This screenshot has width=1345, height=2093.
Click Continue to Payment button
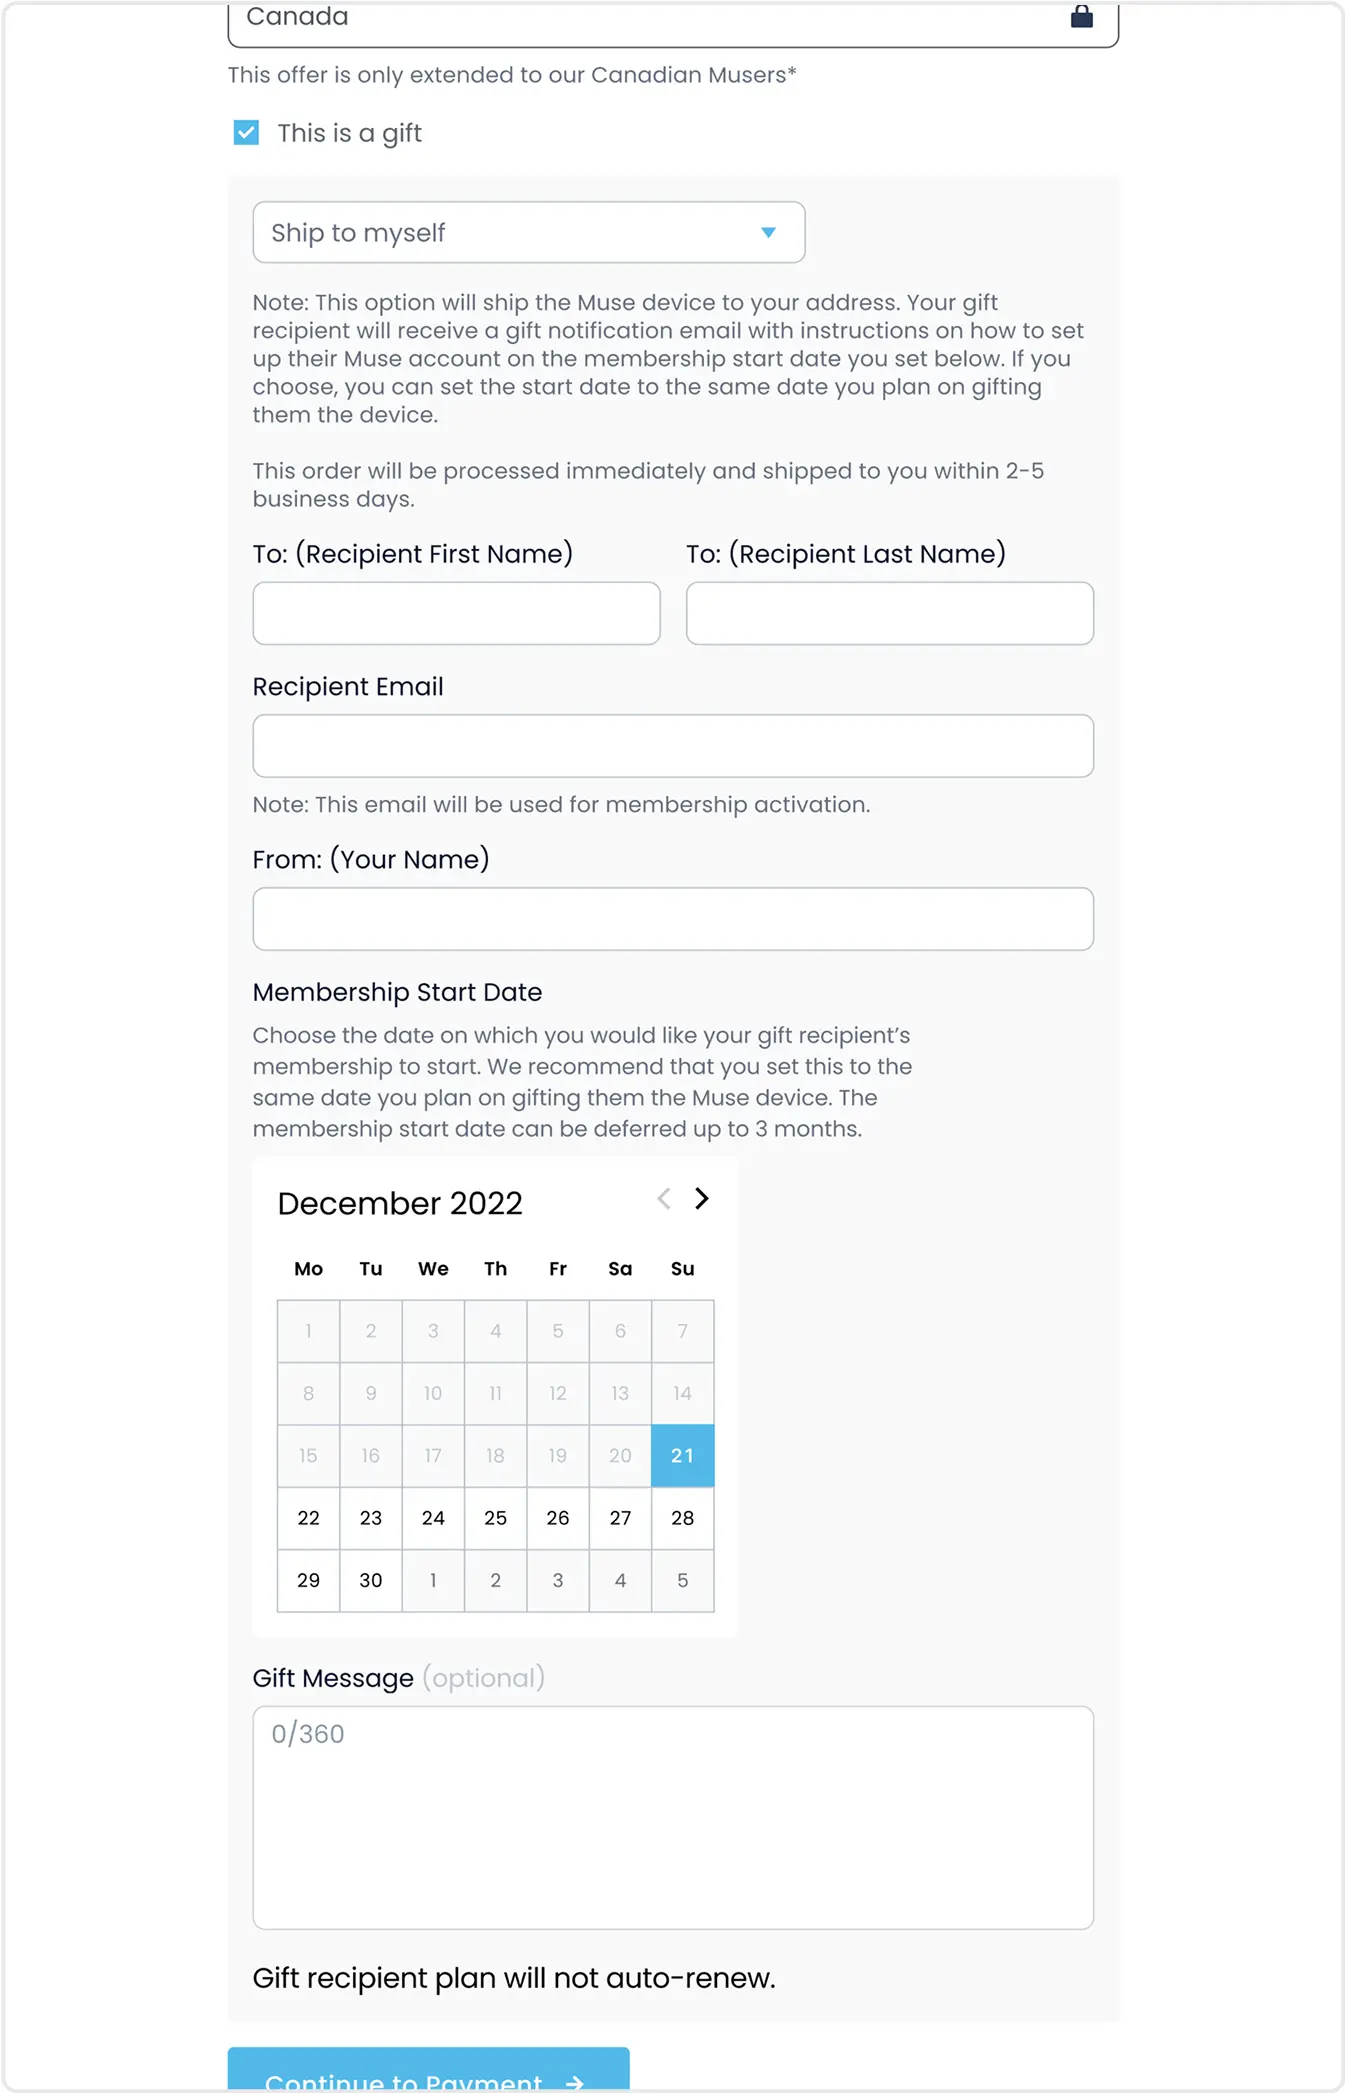(x=428, y=2069)
